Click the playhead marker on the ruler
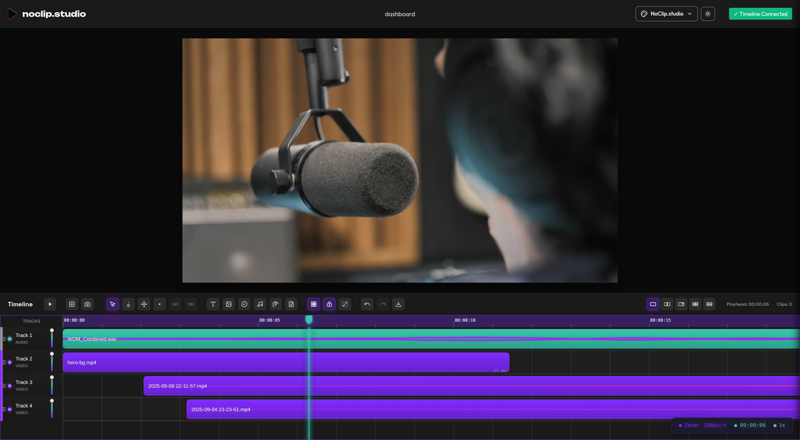Image resolution: width=800 pixels, height=440 pixels. click(309, 320)
